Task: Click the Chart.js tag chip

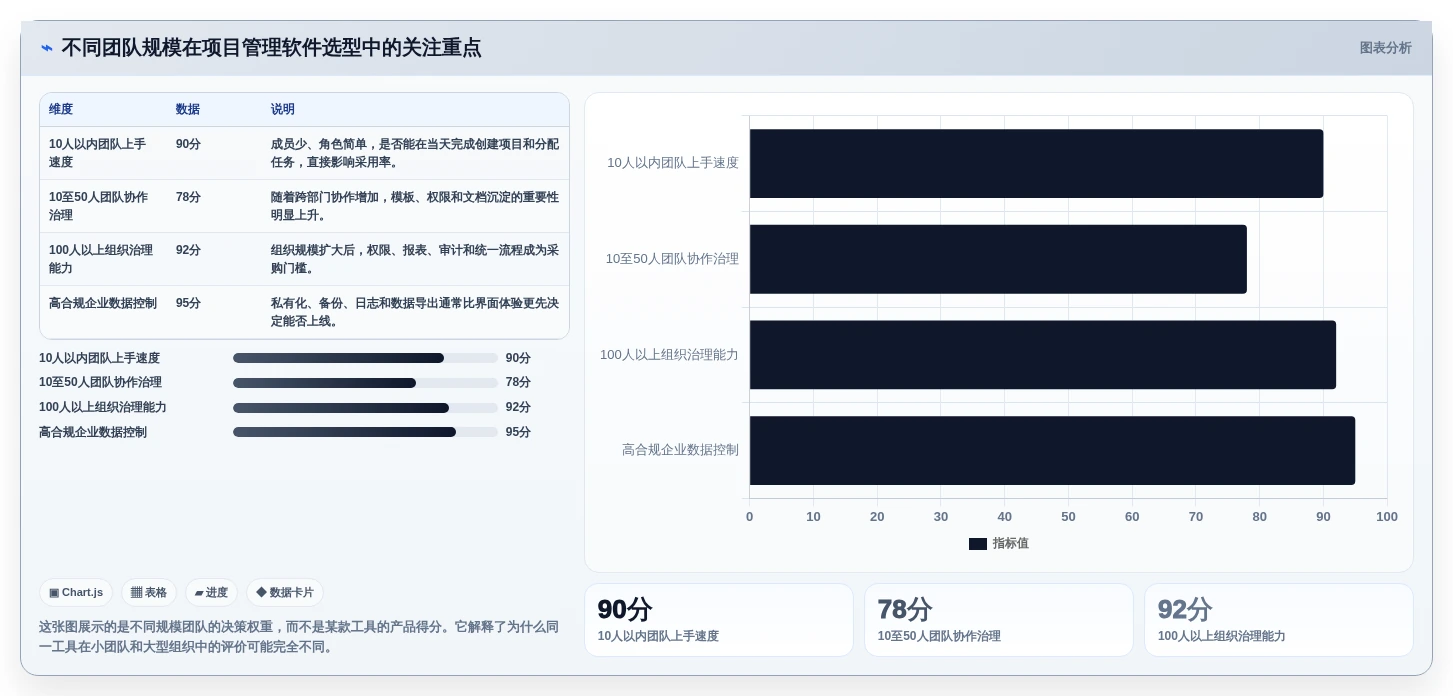Action: pos(76,592)
